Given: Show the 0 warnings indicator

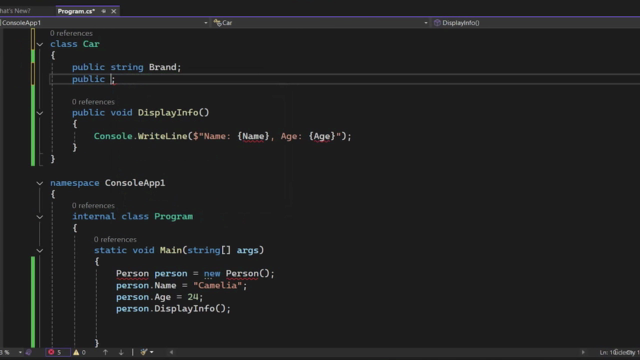Looking at the screenshot, I should (80, 352).
